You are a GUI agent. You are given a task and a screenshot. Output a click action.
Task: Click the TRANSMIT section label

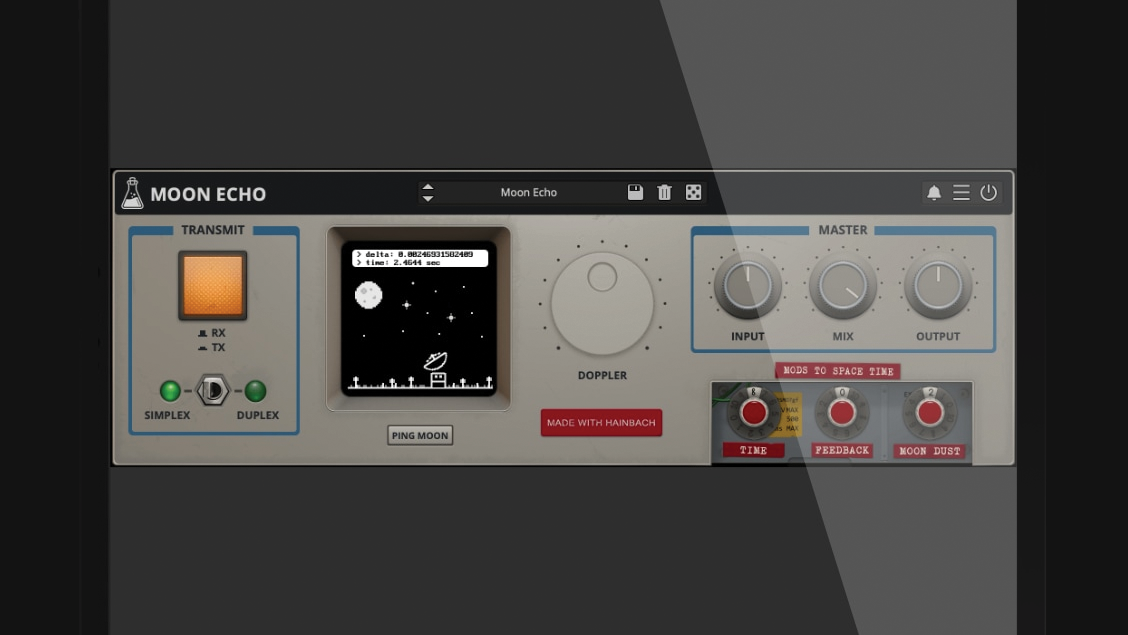click(x=213, y=229)
